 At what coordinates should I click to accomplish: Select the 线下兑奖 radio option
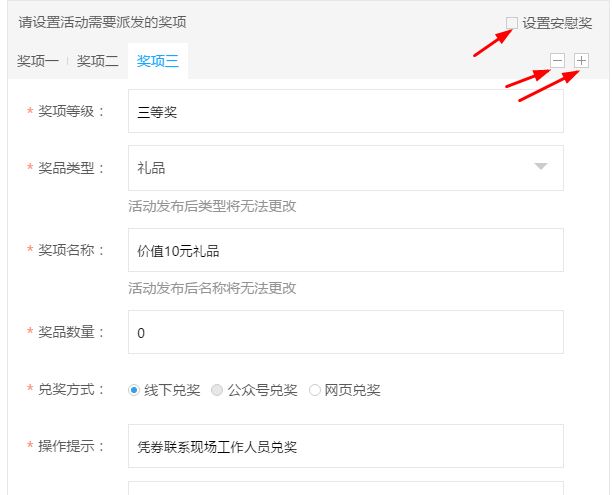134,390
